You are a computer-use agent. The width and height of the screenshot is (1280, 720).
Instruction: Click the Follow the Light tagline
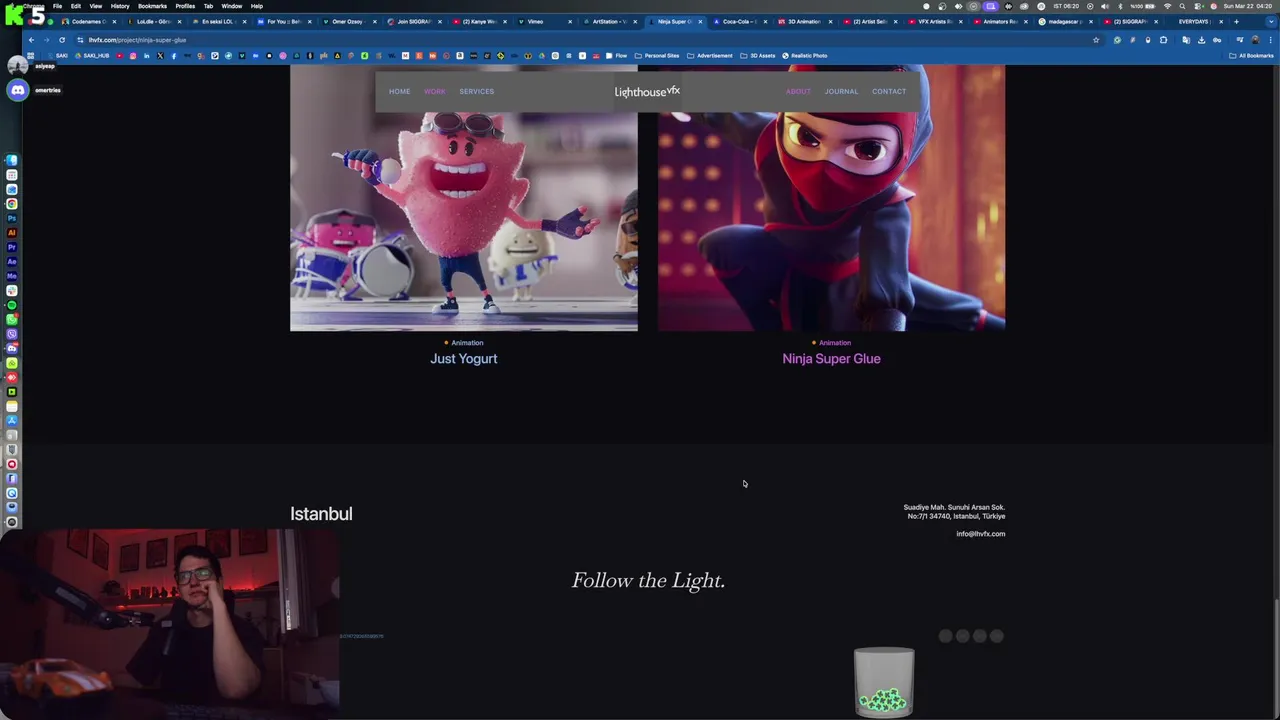click(x=648, y=580)
